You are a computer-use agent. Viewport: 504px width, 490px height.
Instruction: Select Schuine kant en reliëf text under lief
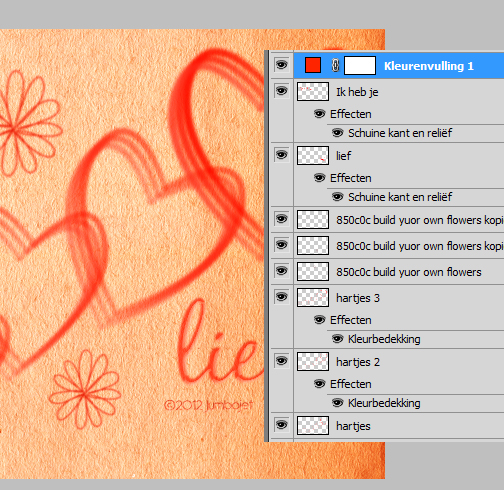click(x=400, y=197)
